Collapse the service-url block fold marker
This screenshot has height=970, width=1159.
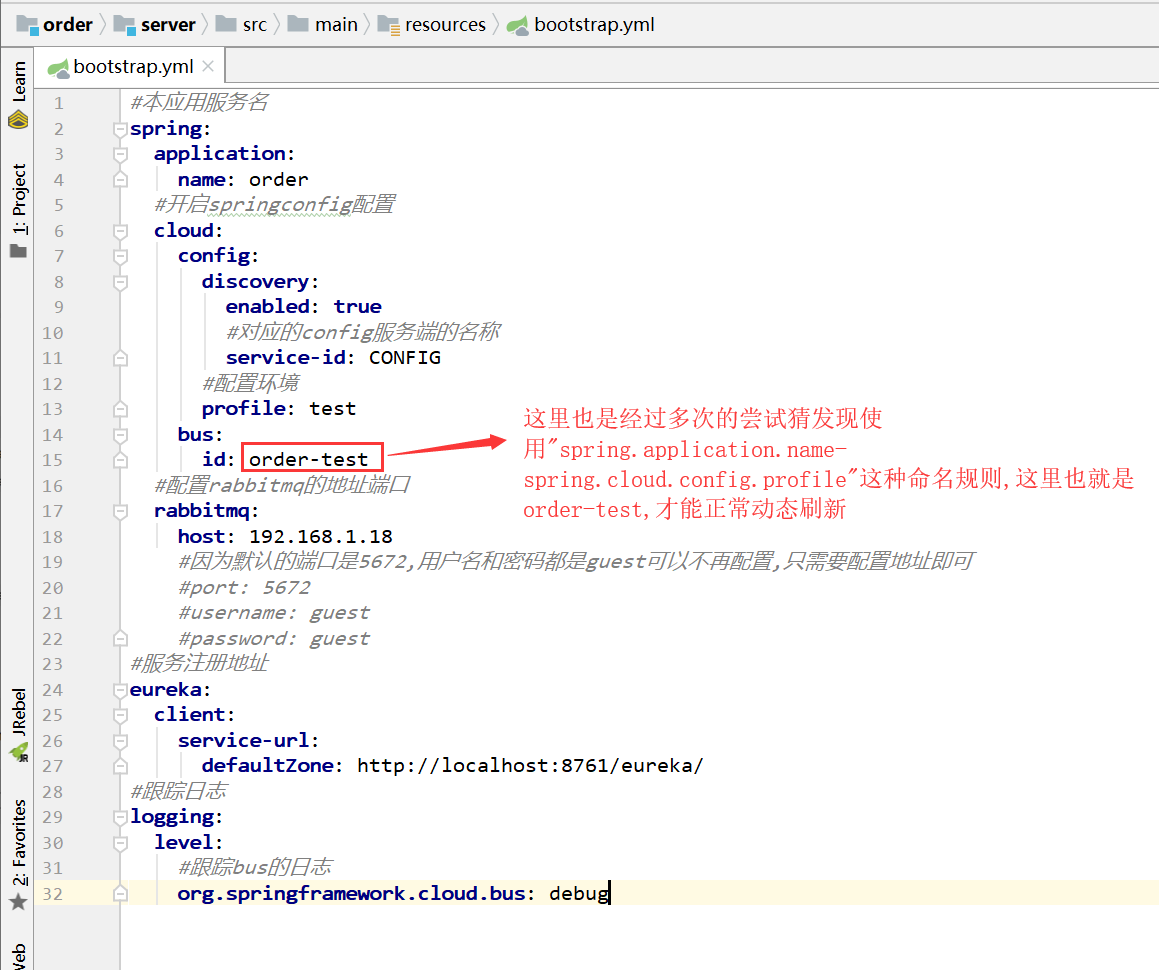click(x=120, y=741)
